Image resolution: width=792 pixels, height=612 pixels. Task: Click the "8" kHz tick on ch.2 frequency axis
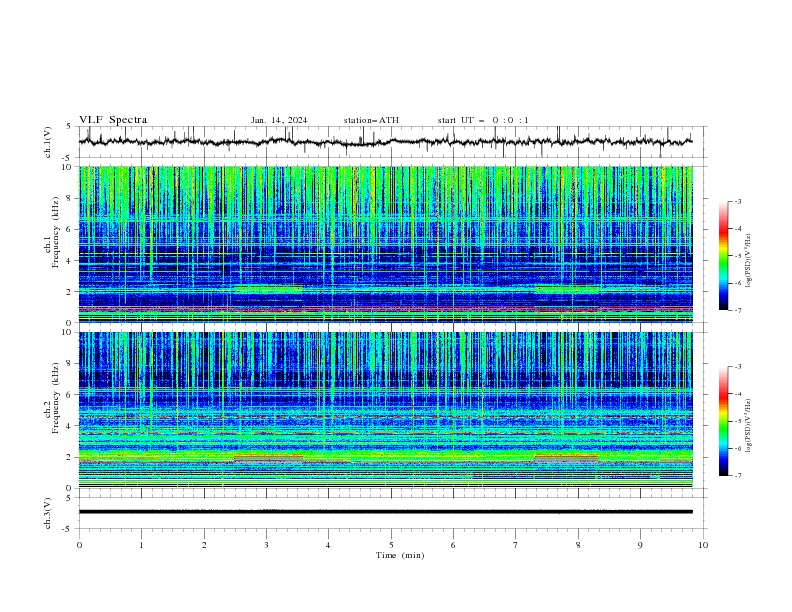coord(70,364)
